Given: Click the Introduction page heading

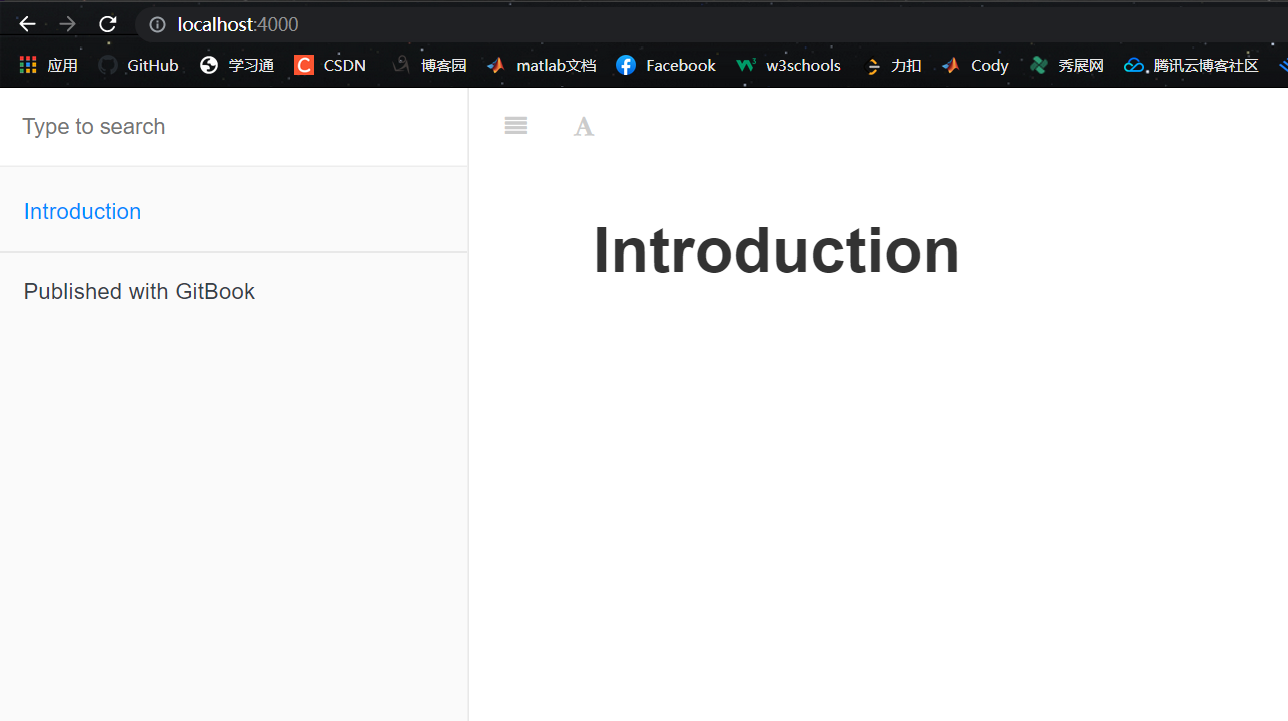Looking at the screenshot, I should (776, 250).
